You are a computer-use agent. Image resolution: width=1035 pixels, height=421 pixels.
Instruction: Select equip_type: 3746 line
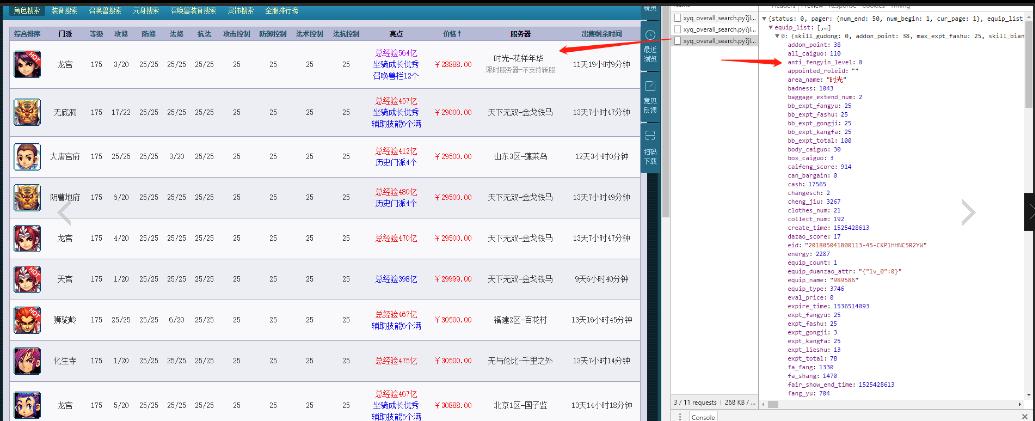pyautogui.click(x=814, y=288)
